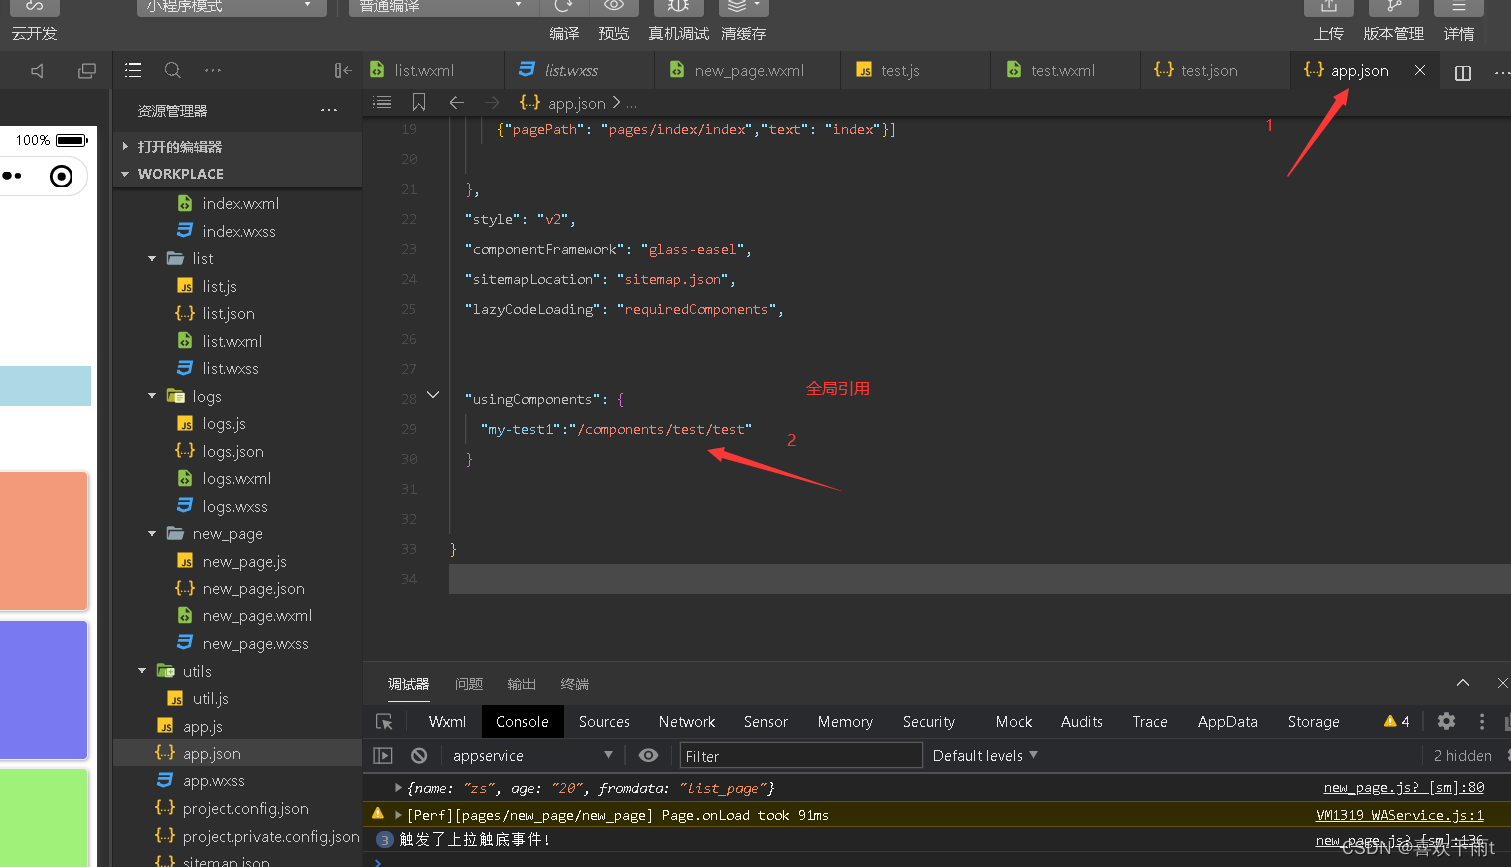The image size is (1511, 867).
Task: Open the file explorer list icon
Action: pos(133,70)
